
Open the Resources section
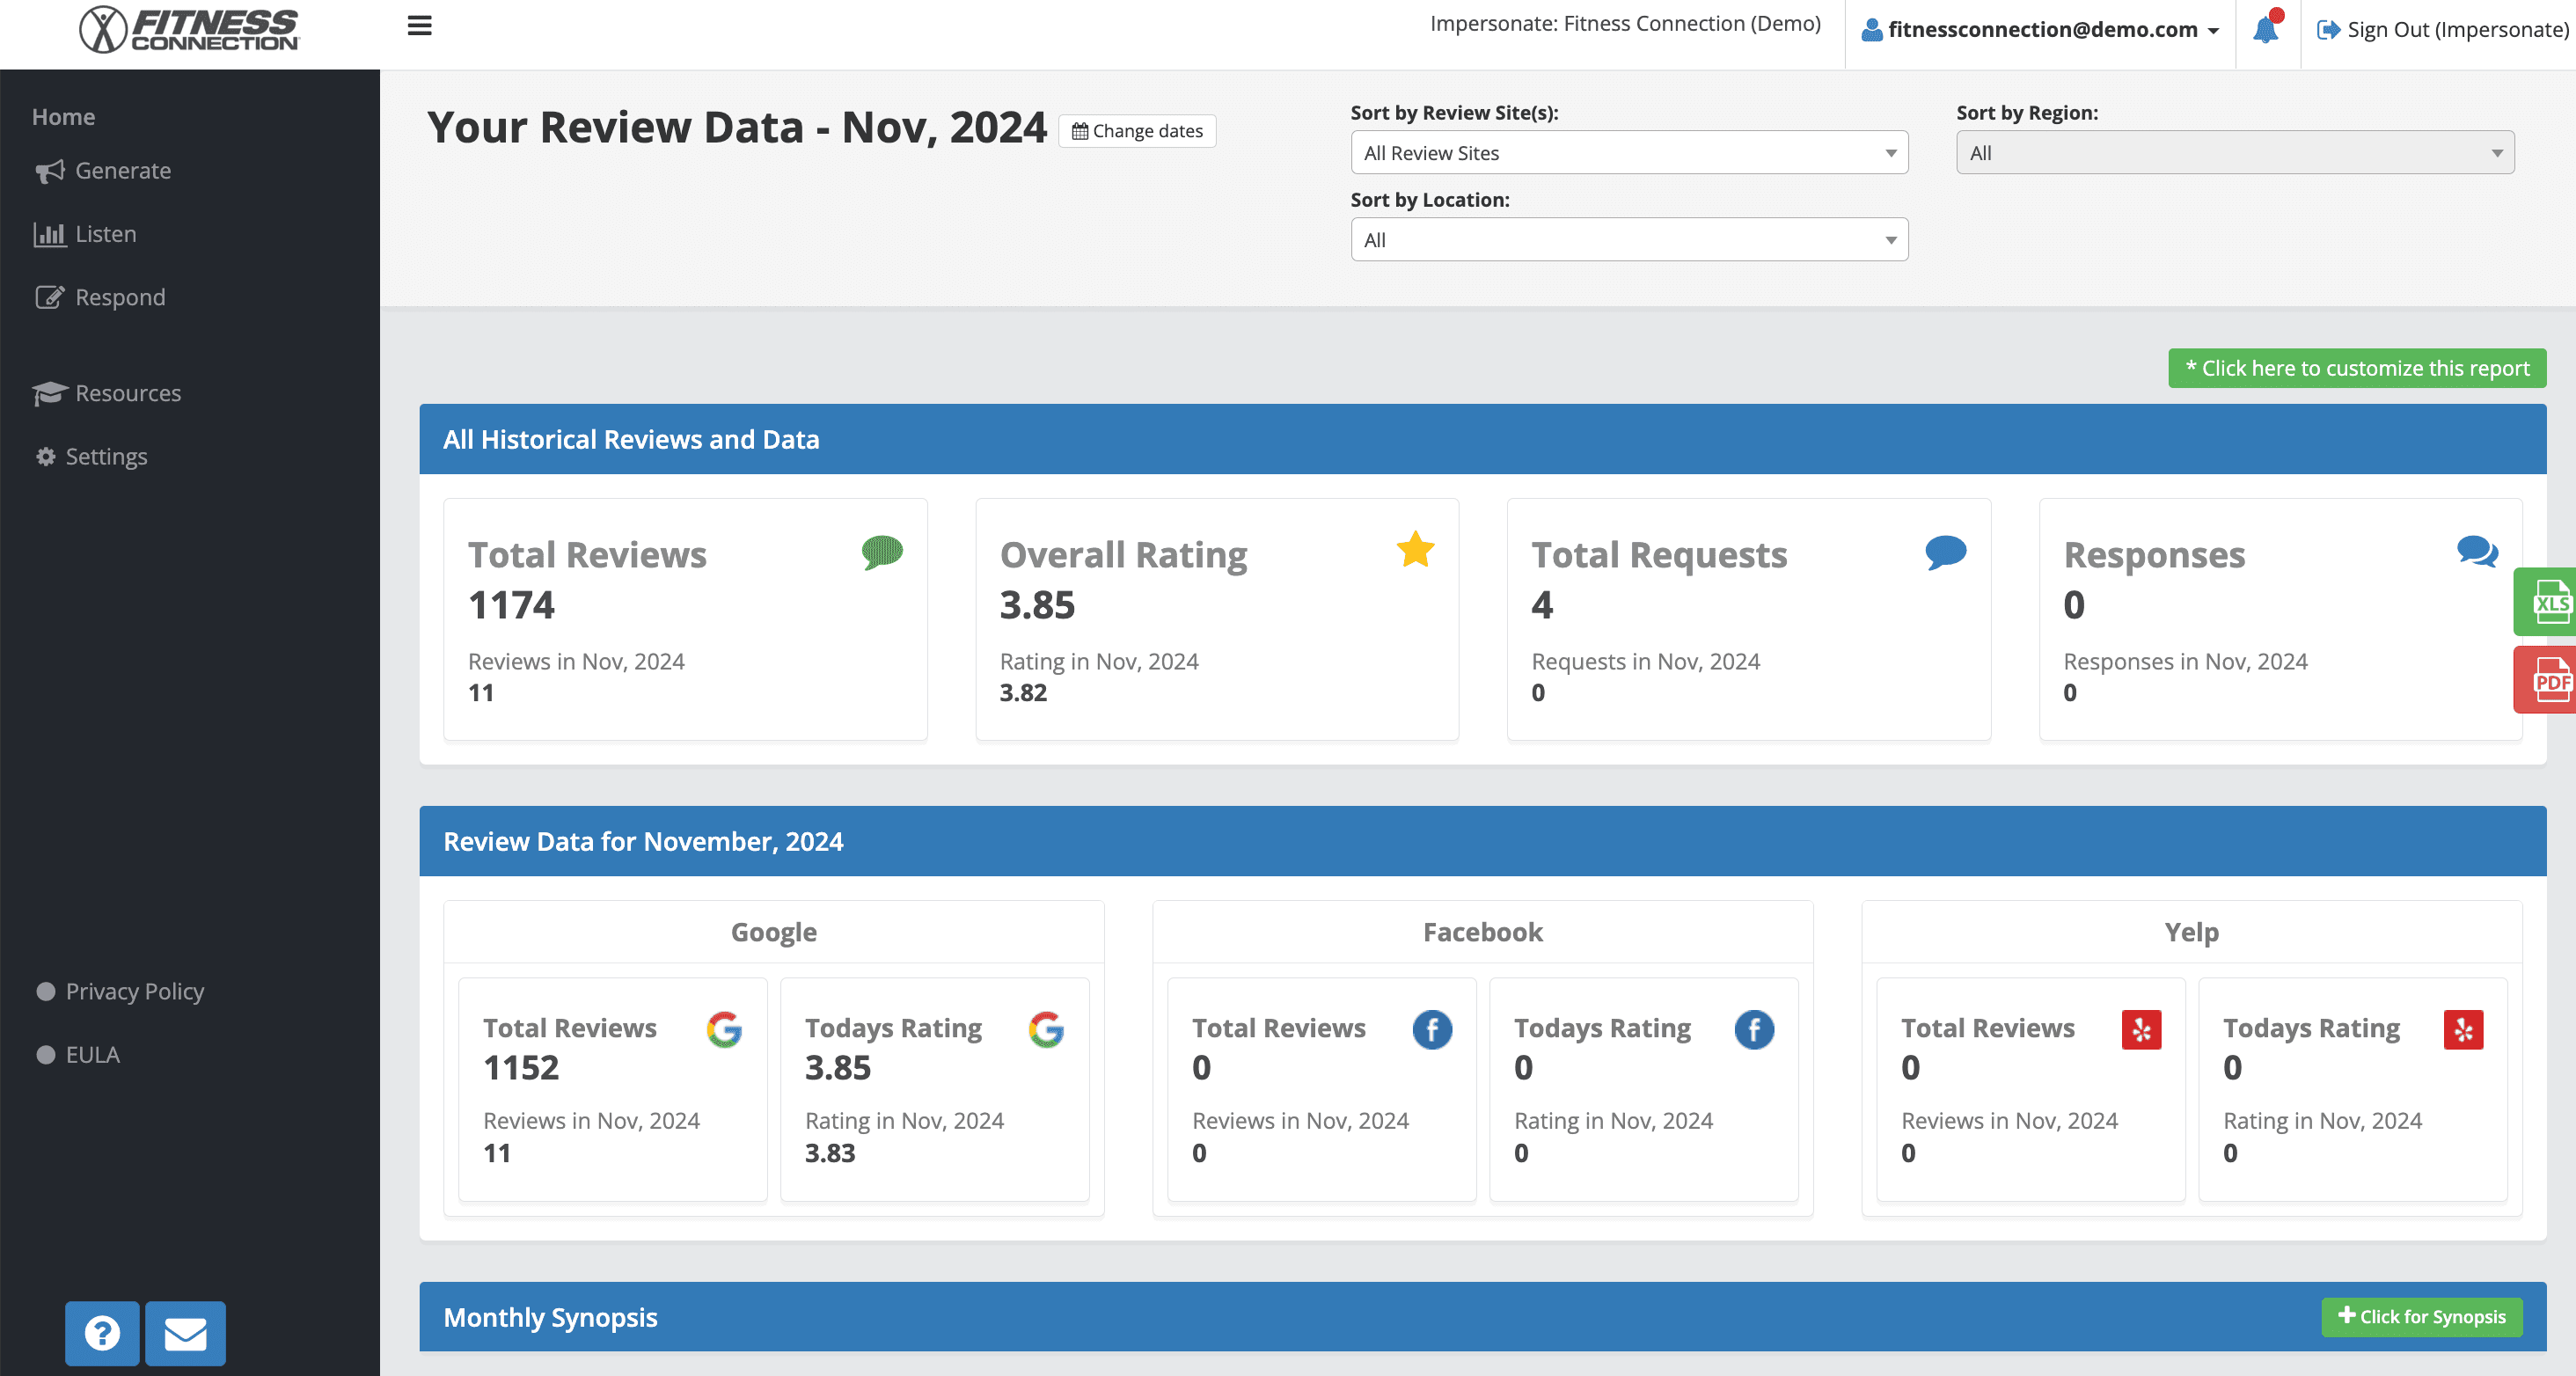127,392
